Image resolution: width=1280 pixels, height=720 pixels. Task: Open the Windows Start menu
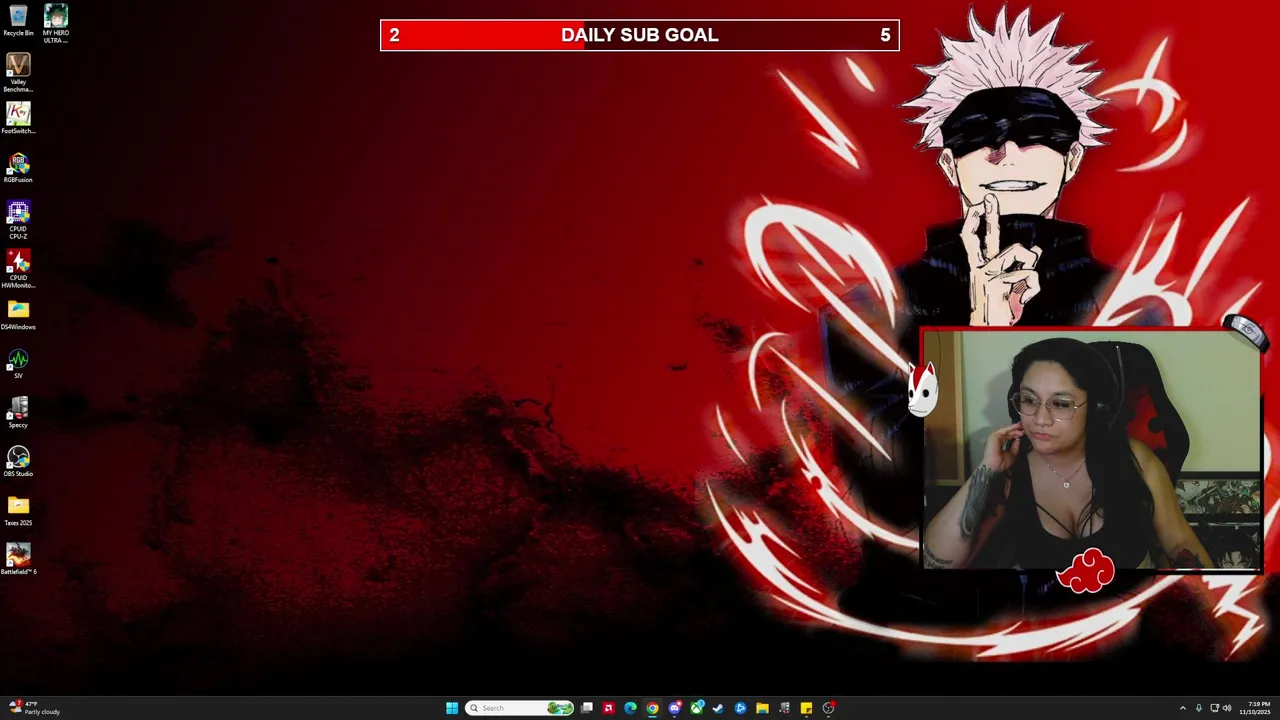tap(452, 708)
